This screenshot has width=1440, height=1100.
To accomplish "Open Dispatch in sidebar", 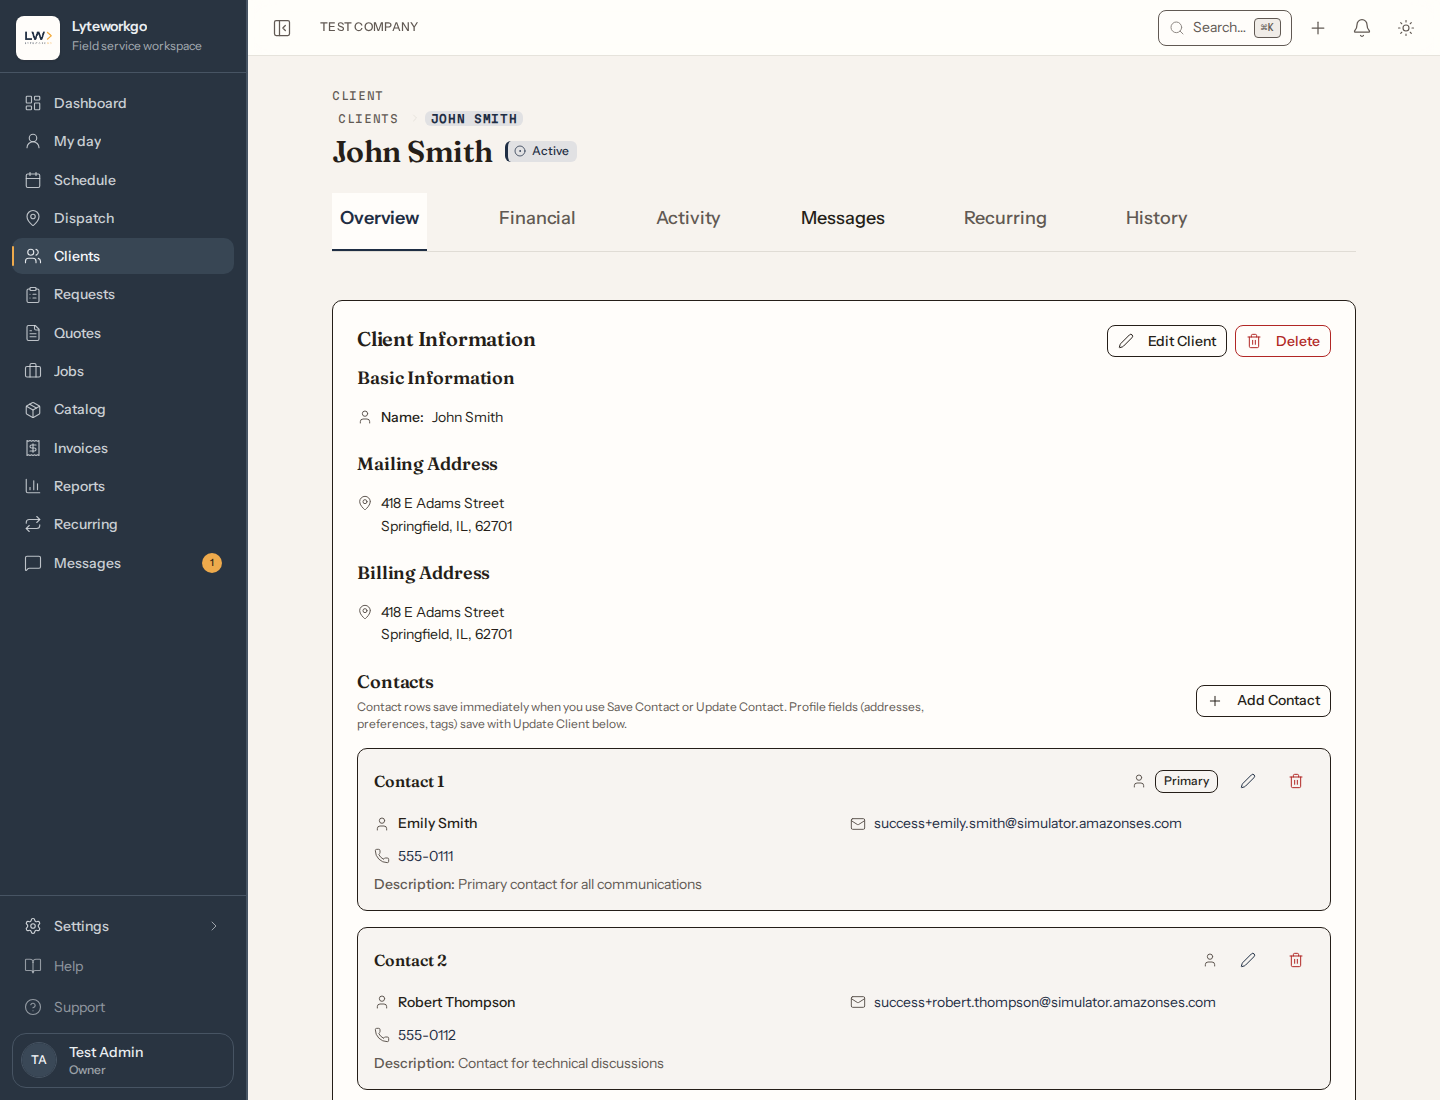I will (x=123, y=218).
